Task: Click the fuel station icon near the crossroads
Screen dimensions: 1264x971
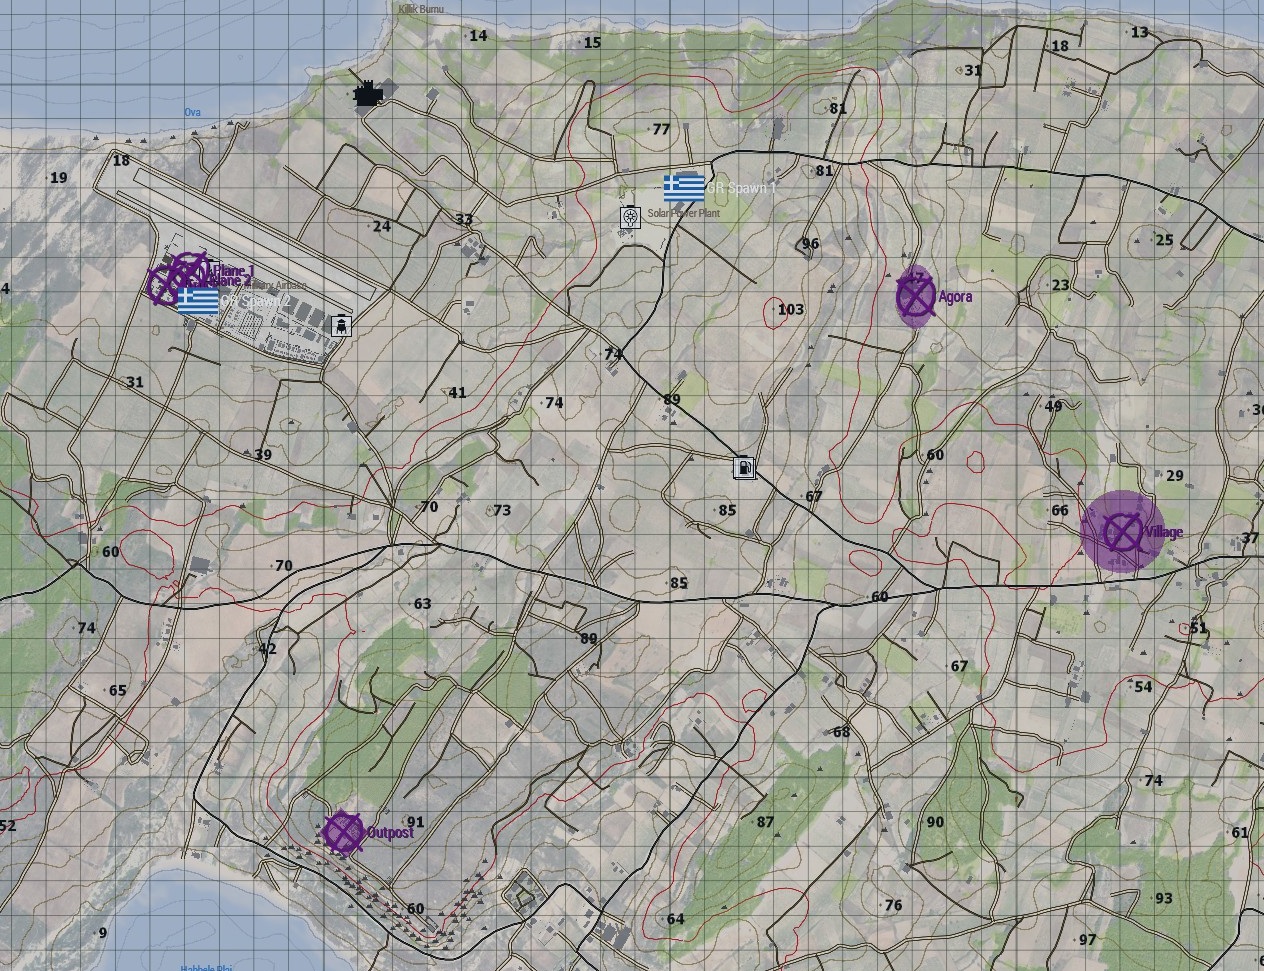Action: click(744, 467)
